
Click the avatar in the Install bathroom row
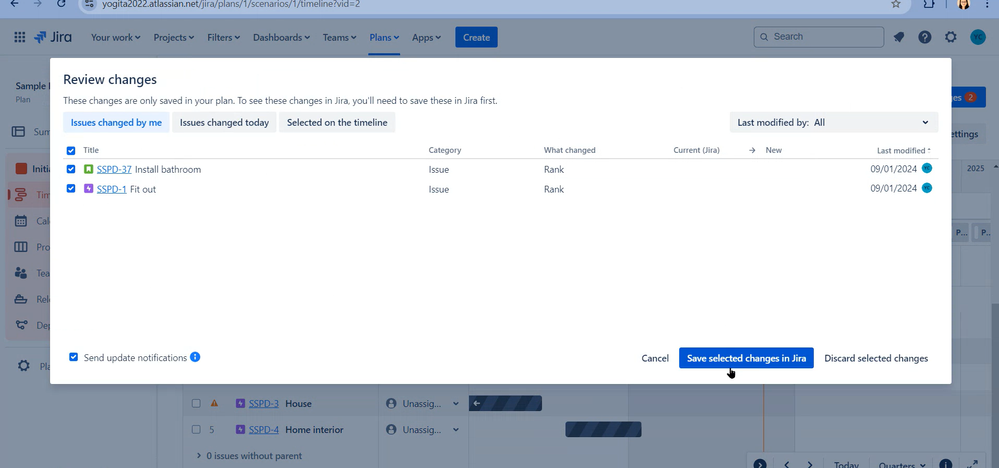click(926, 168)
